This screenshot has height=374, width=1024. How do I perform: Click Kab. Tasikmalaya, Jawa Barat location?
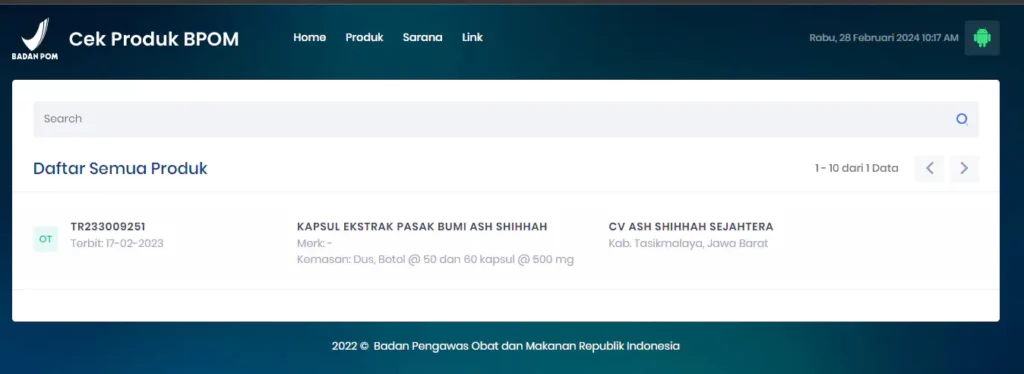pos(688,243)
